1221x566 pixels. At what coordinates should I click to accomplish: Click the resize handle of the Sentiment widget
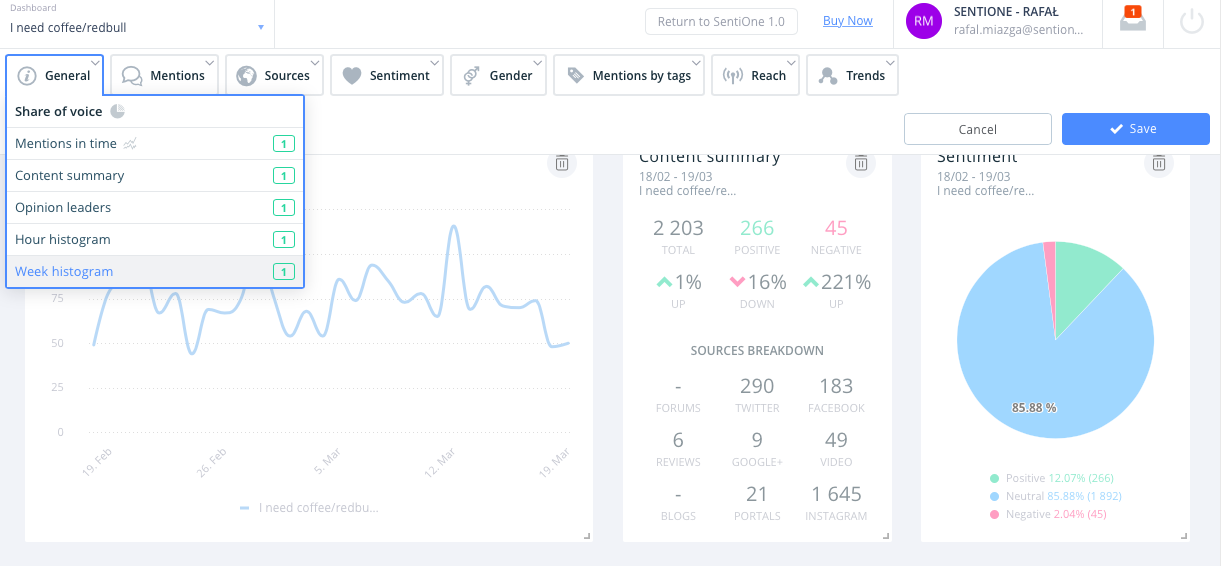[x=1184, y=537]
